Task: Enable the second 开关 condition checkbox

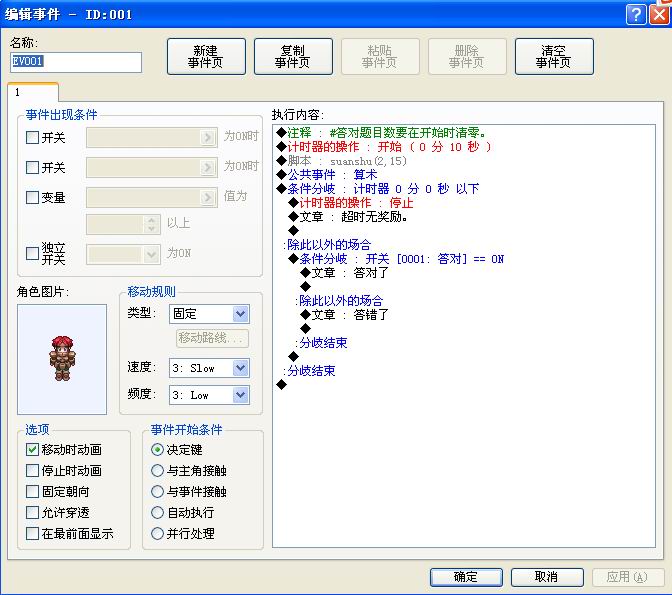Action: pyautogui.click(x=33, y=167)
